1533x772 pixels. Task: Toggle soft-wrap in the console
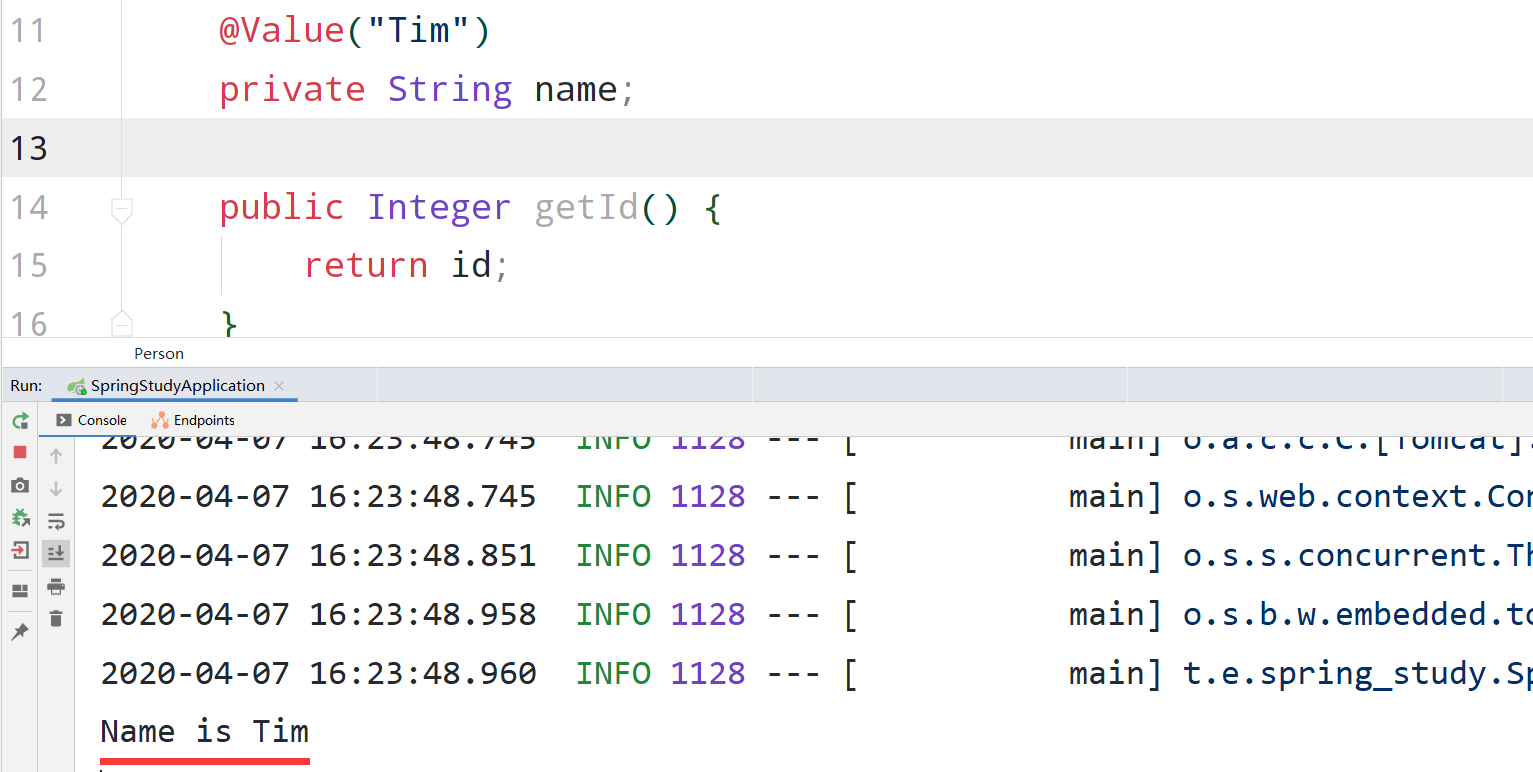[56, 521]
